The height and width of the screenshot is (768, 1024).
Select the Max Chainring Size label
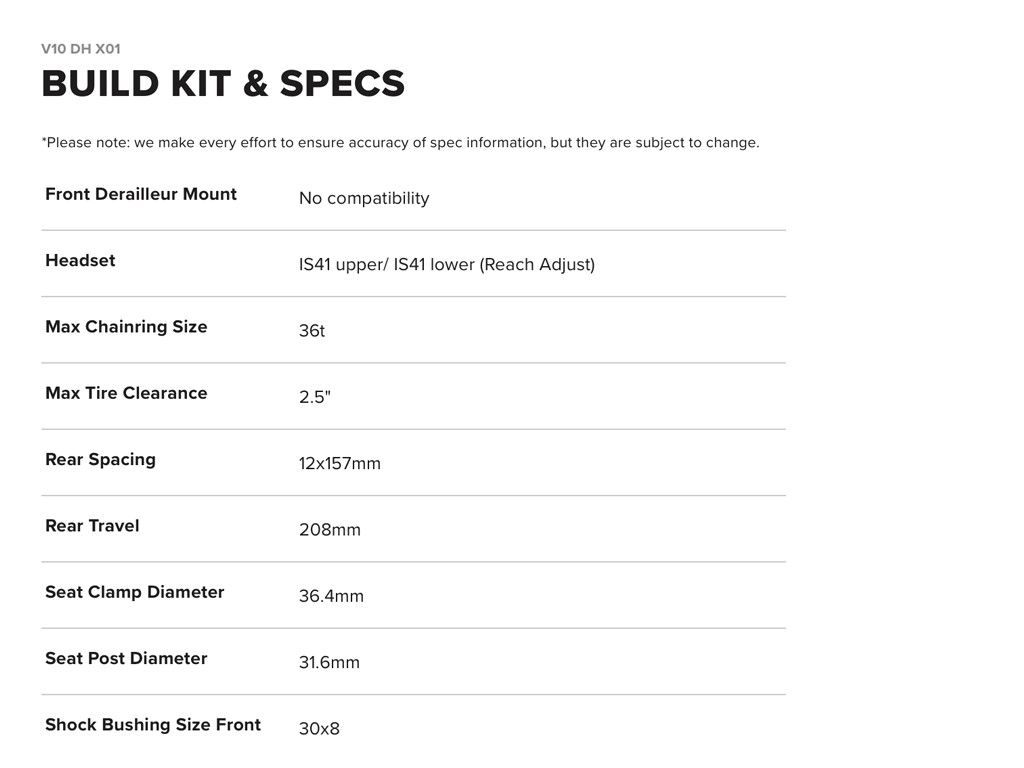(x=126, y=327)
